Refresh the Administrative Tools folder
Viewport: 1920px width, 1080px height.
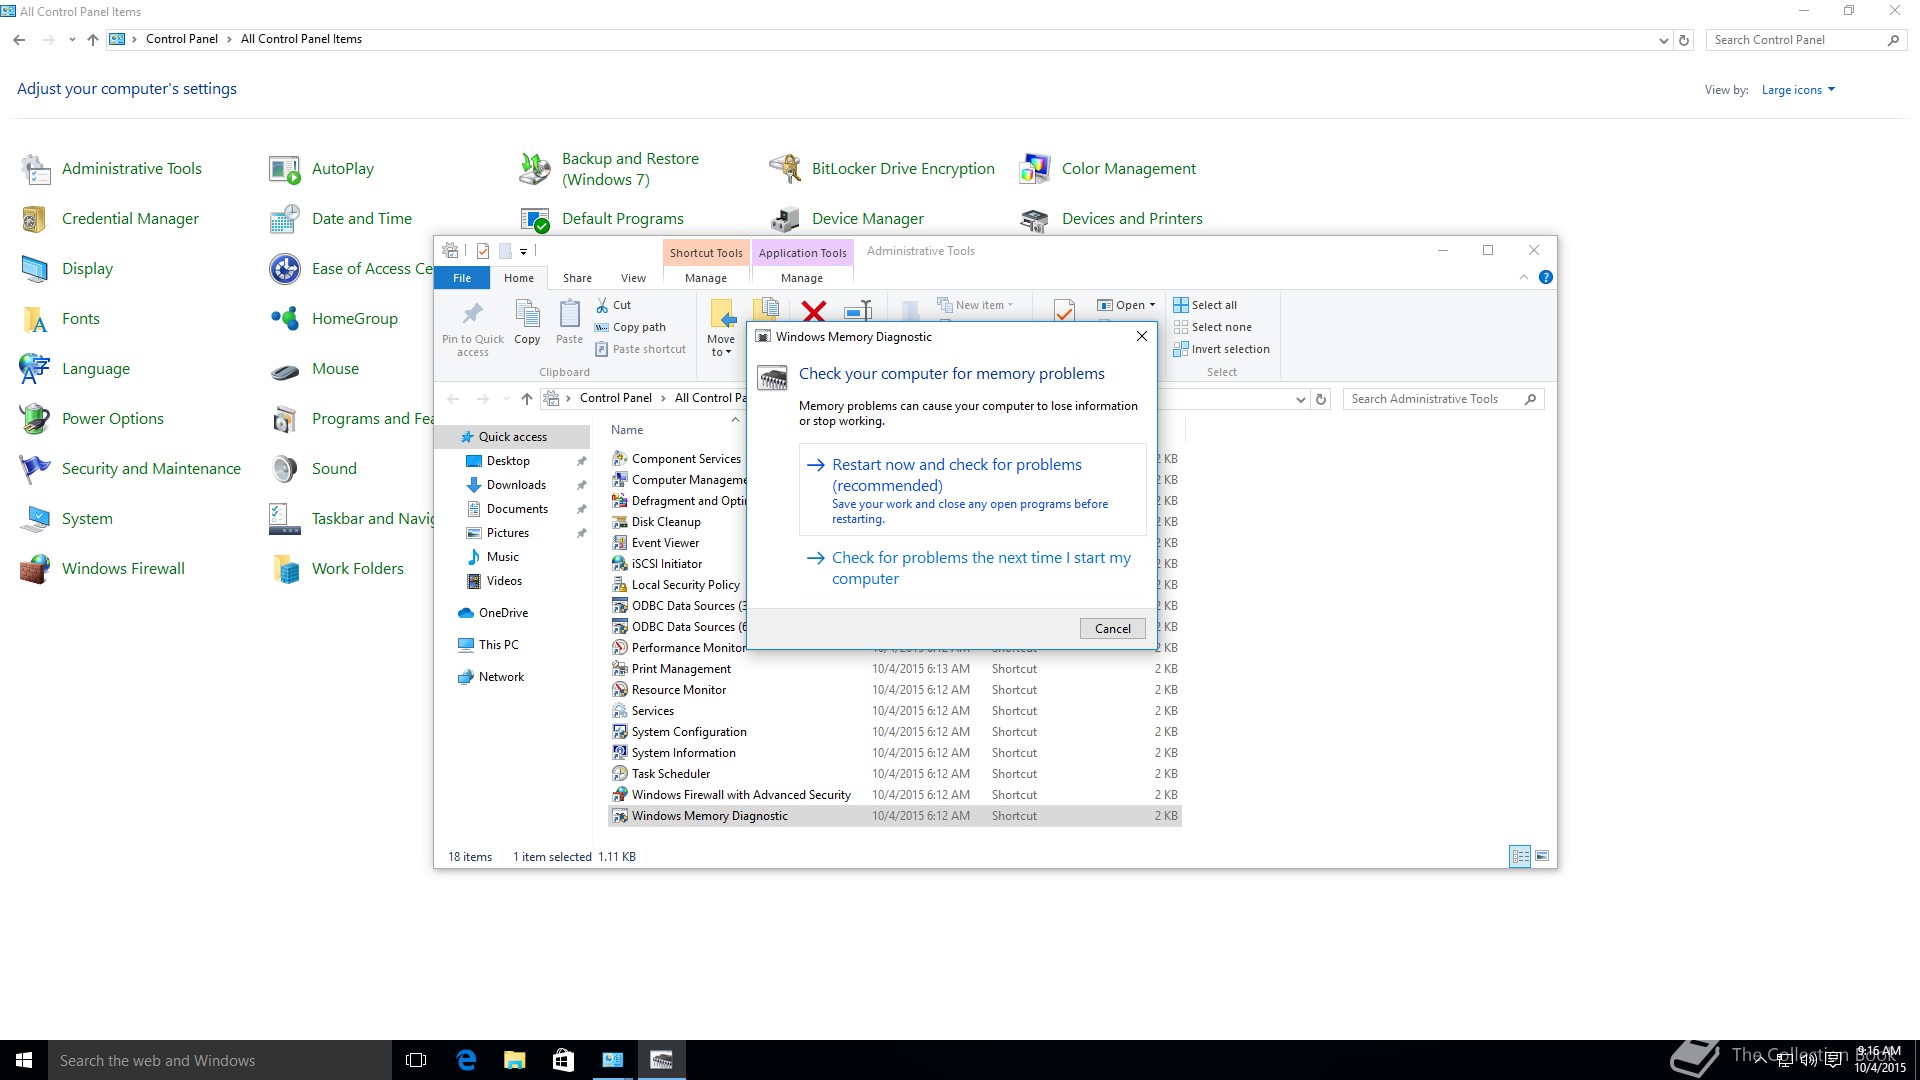click(x=1321, y=399)
